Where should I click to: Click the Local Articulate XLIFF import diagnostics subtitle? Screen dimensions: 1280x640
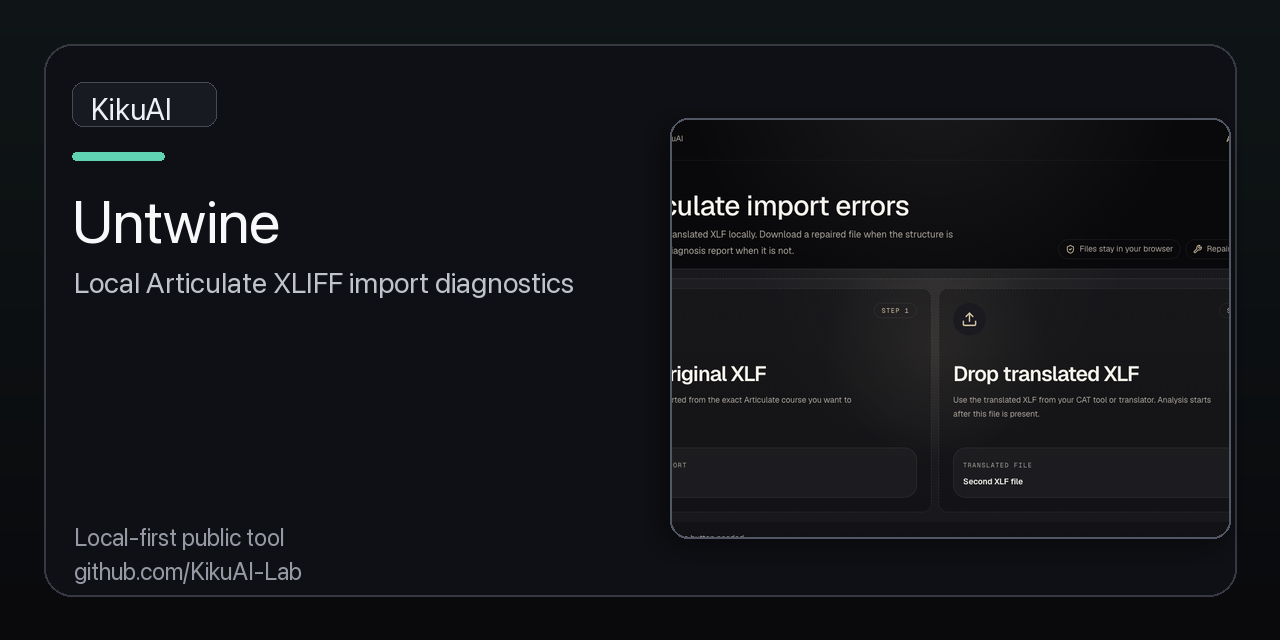(324, 284)
